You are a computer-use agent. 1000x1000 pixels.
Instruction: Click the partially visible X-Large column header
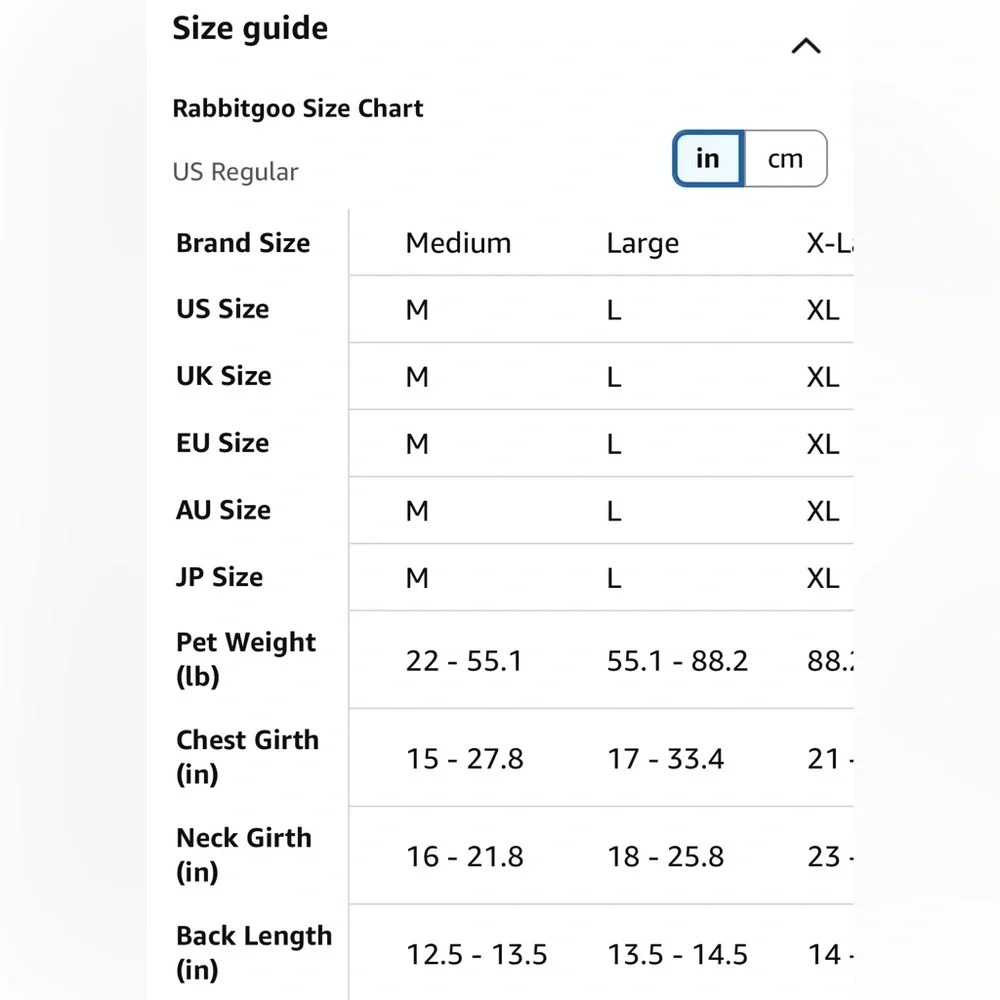coord(830,243)
